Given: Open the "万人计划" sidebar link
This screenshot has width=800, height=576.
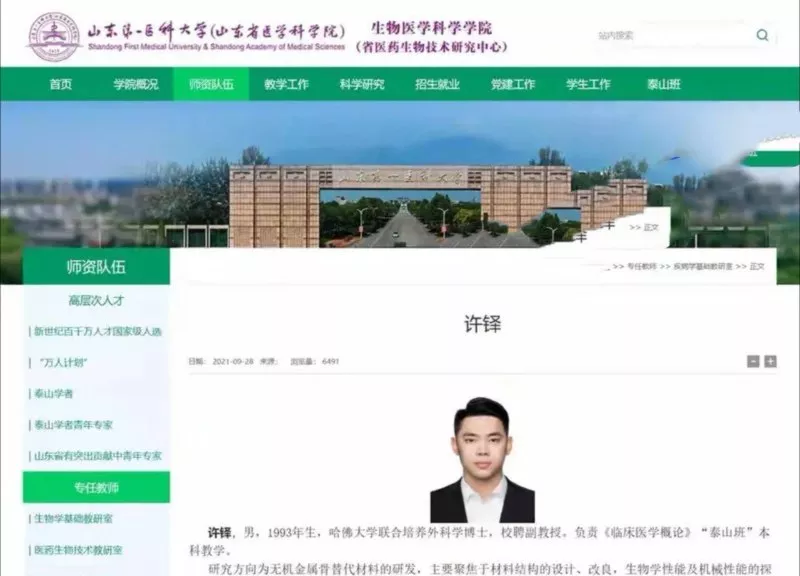Looking at the screenshot, I should 63,363.
